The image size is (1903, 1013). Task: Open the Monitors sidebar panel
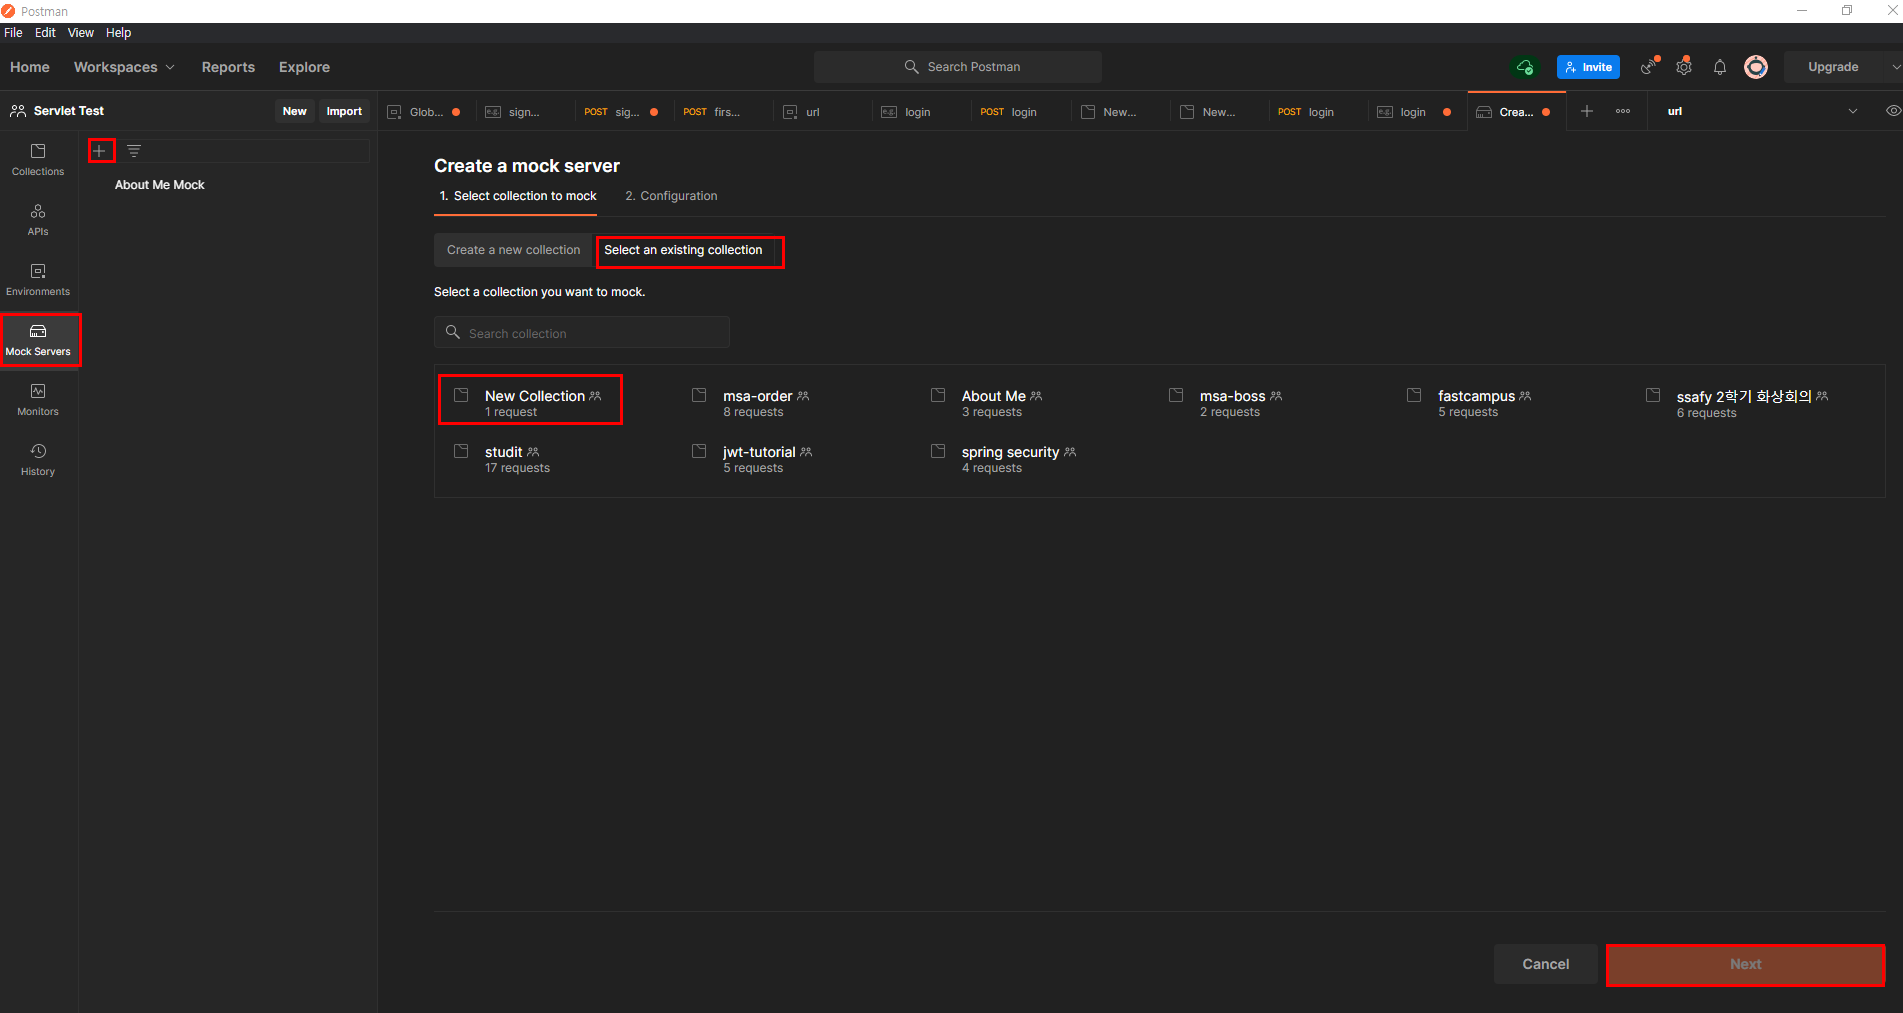(x=38, y=400)
